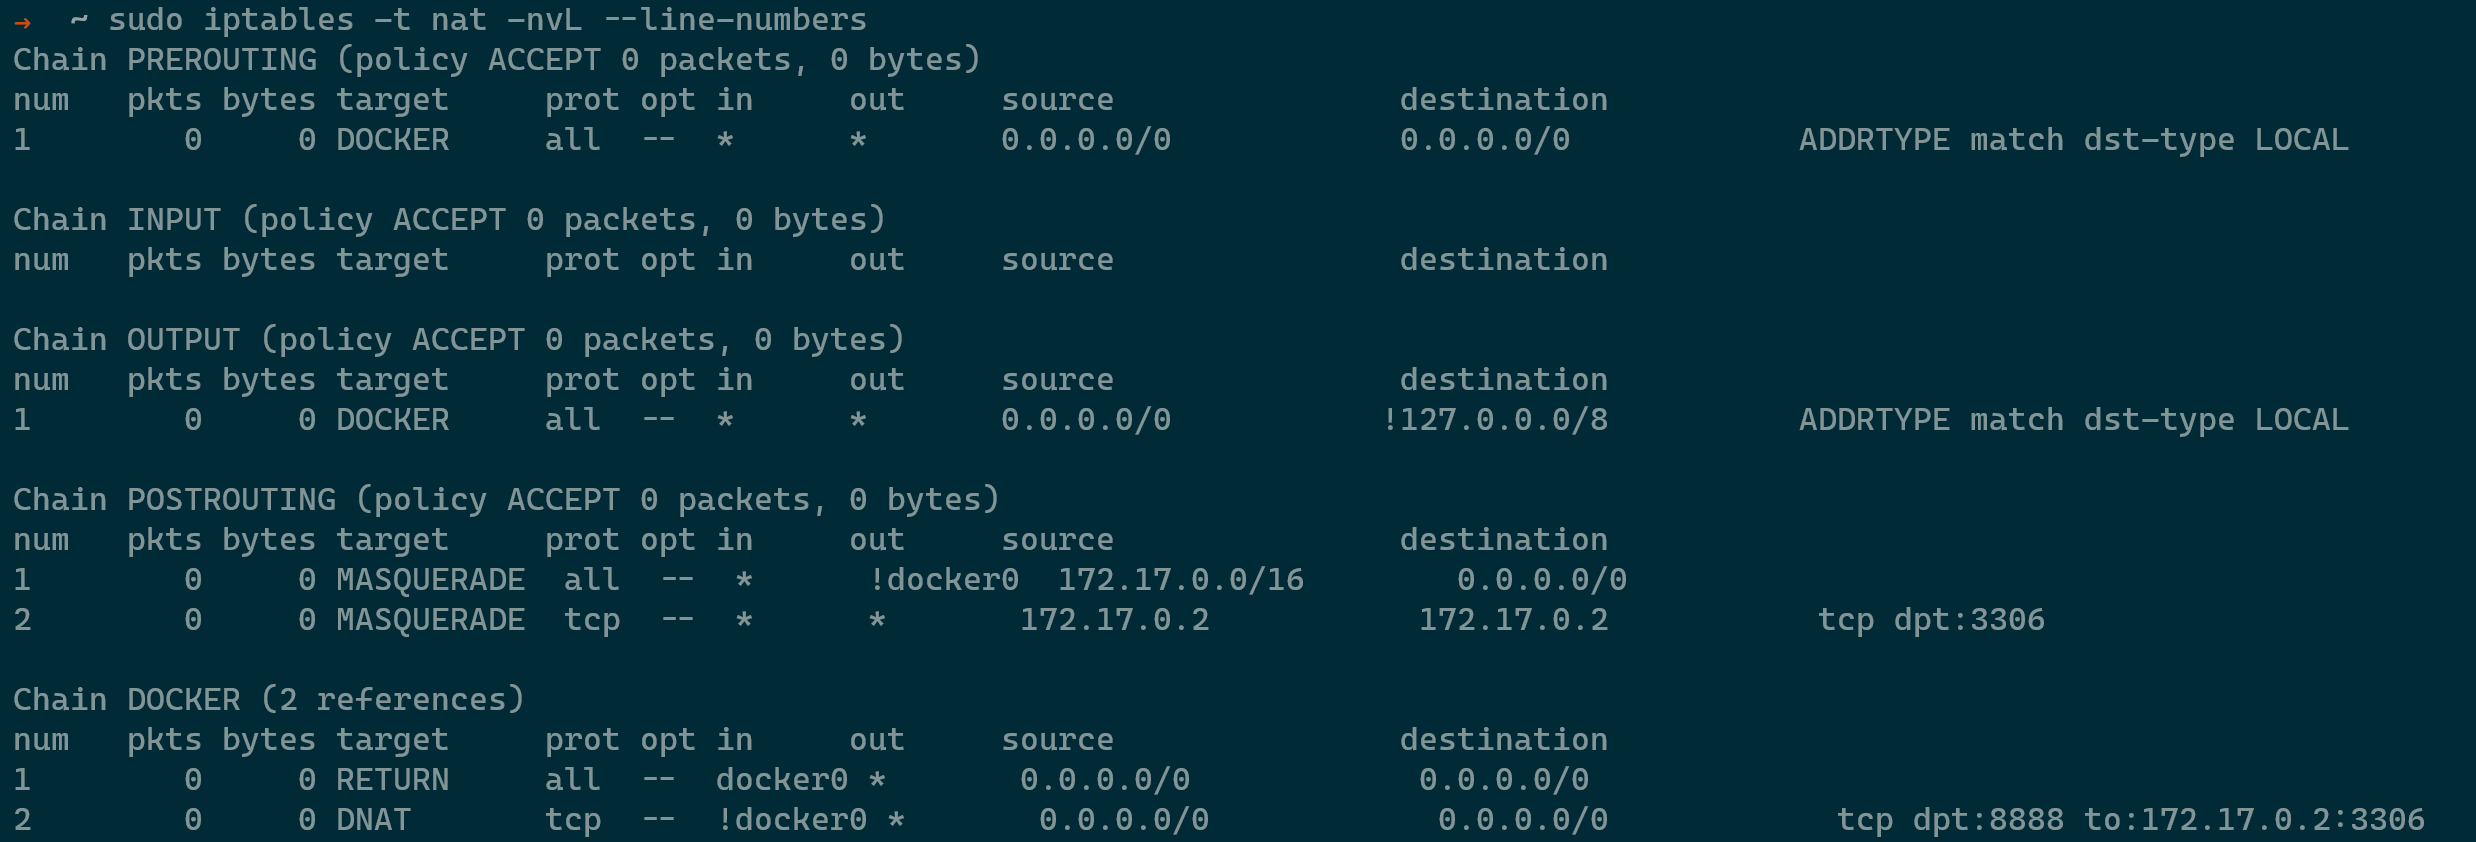Click the orange prompt arrow

pyautogui.click(x=22, y=22)
